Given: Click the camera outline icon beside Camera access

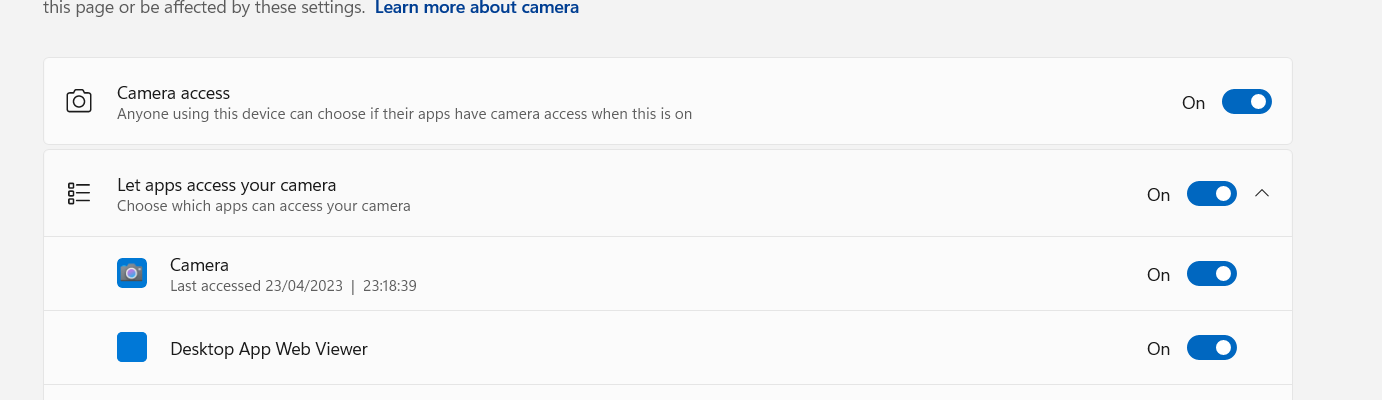Looking at the screenshot, I should coord(79,101).
